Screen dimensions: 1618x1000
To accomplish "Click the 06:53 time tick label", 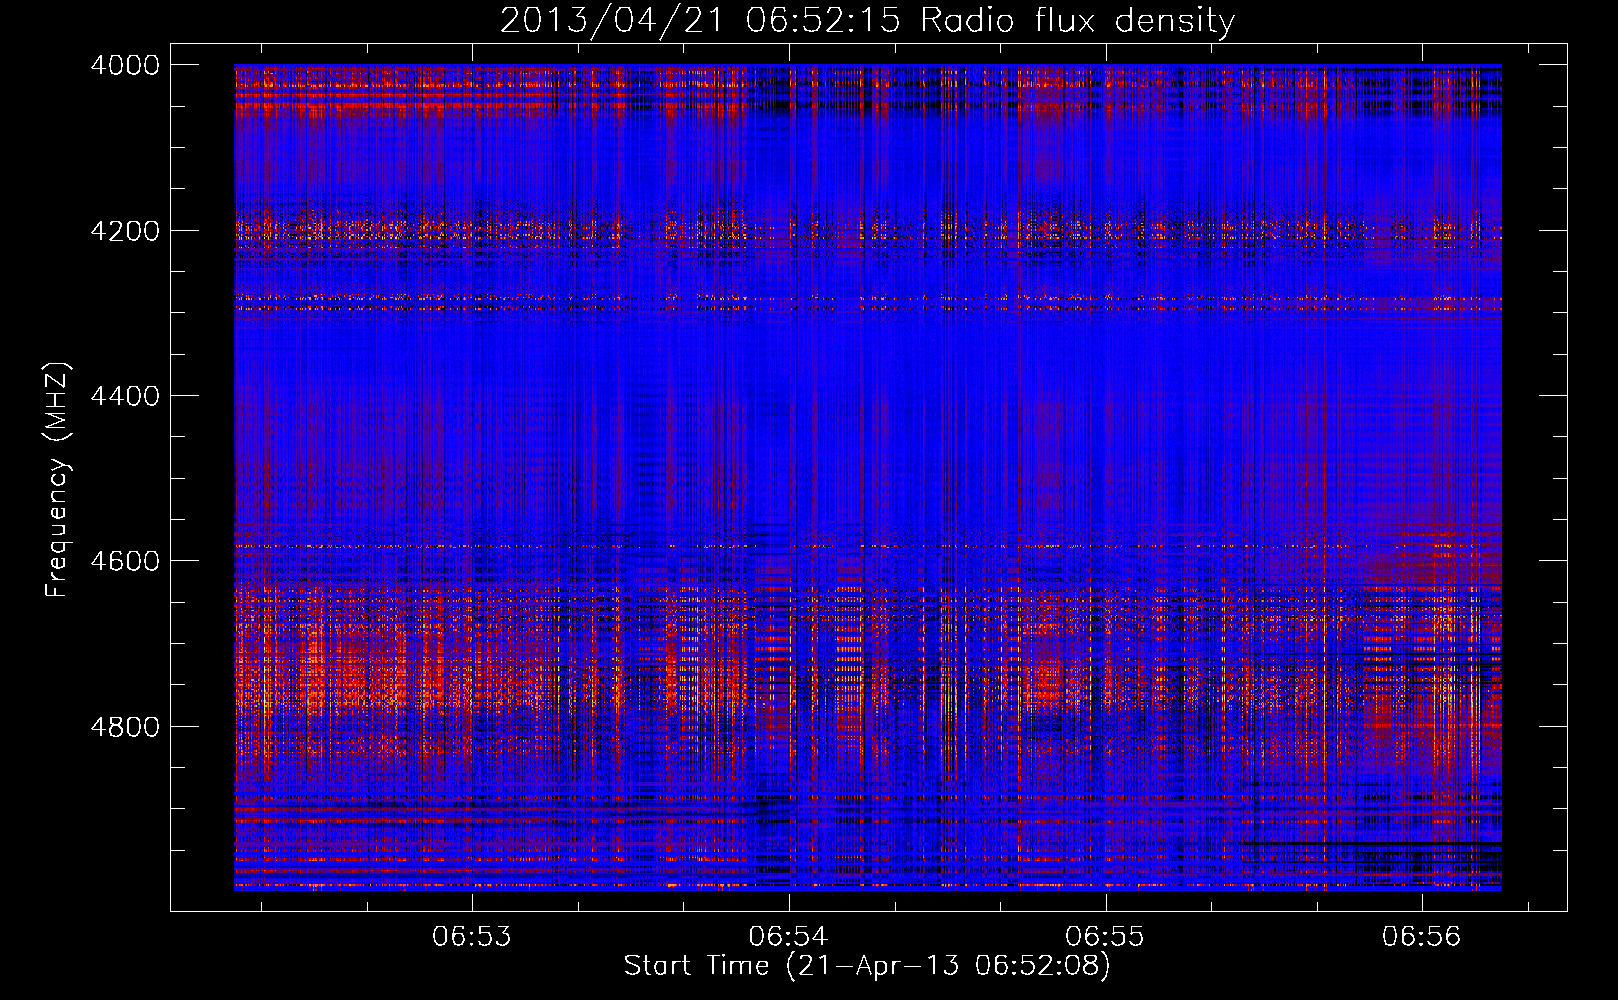I will [x=472, y=936].
